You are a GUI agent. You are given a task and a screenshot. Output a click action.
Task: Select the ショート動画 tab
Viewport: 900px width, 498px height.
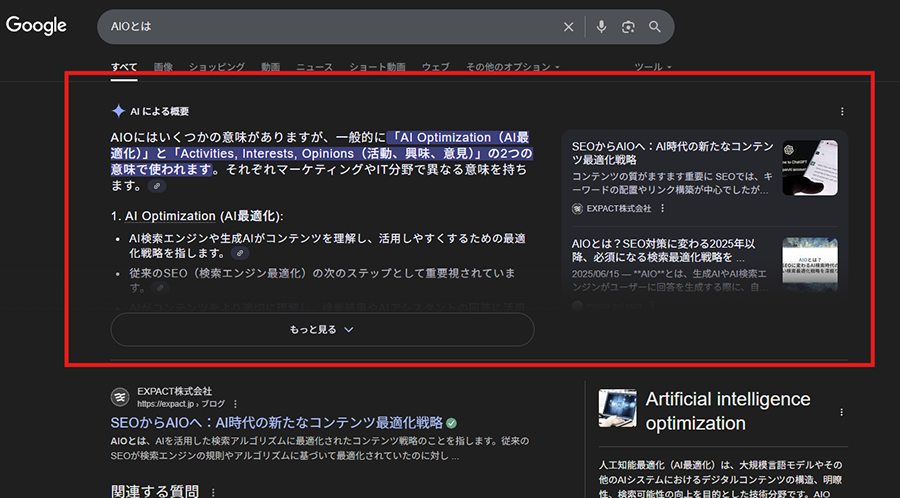click(x=377, y=67)
